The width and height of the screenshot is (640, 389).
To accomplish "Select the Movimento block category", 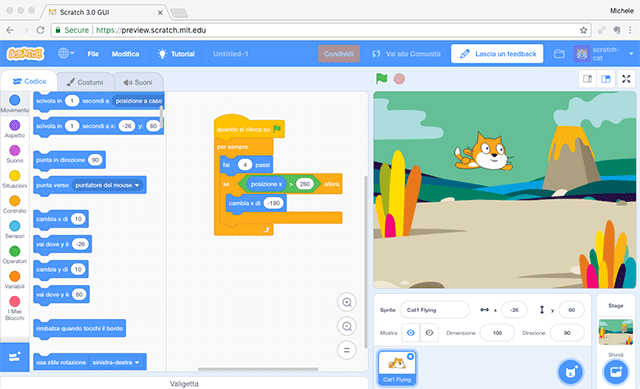I will click(15, 104).
